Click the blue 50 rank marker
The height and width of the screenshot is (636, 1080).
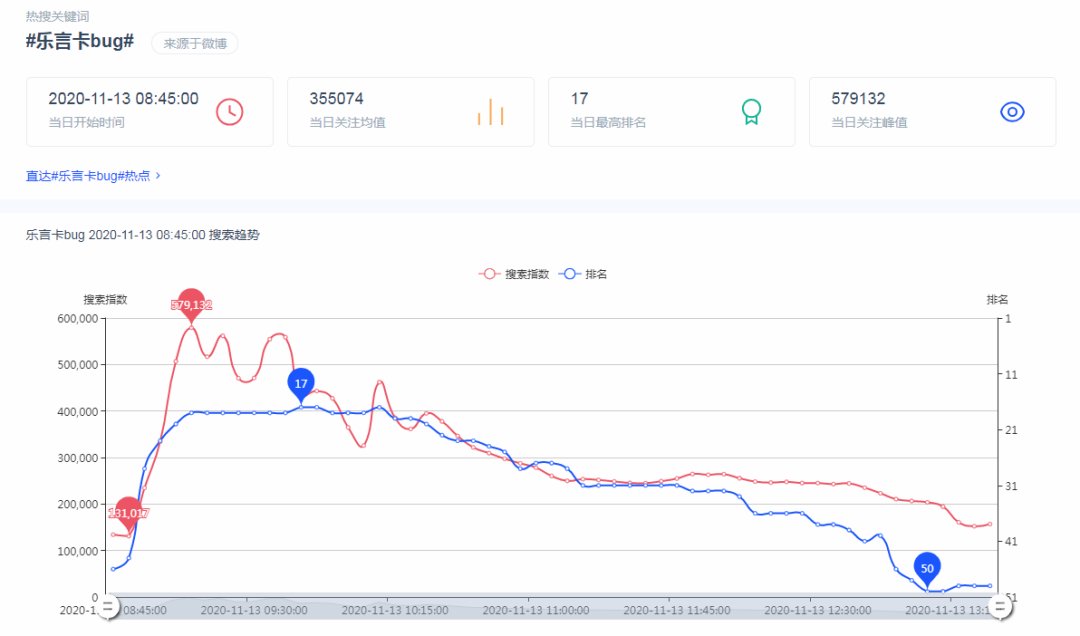927,569
